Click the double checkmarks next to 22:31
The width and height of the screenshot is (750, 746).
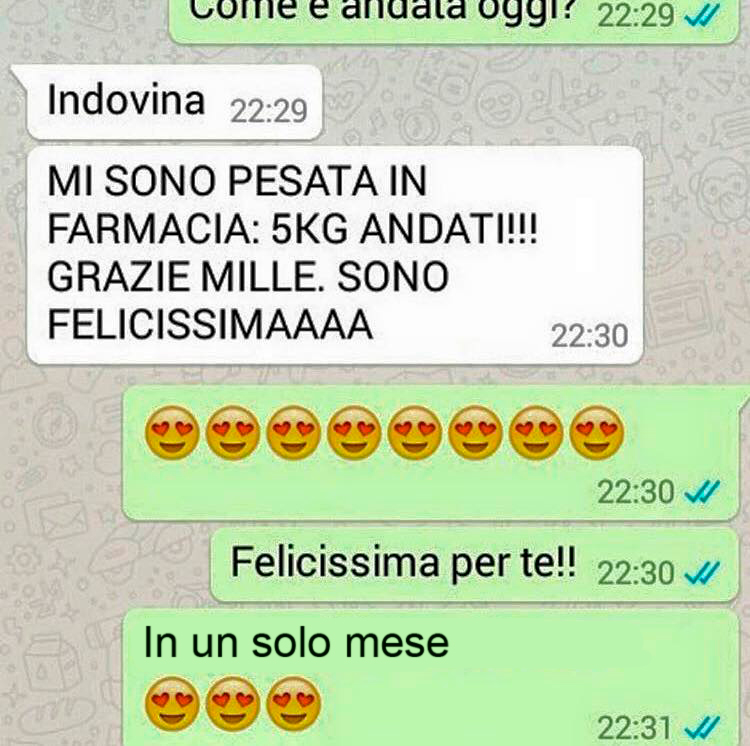point(702,729)
